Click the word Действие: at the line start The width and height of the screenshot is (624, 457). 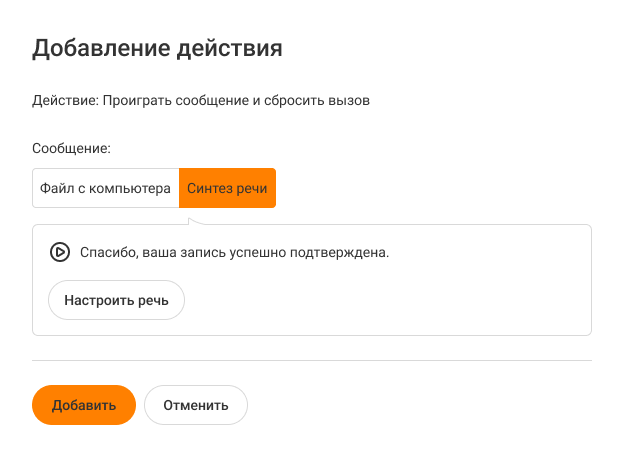point(64,101)
